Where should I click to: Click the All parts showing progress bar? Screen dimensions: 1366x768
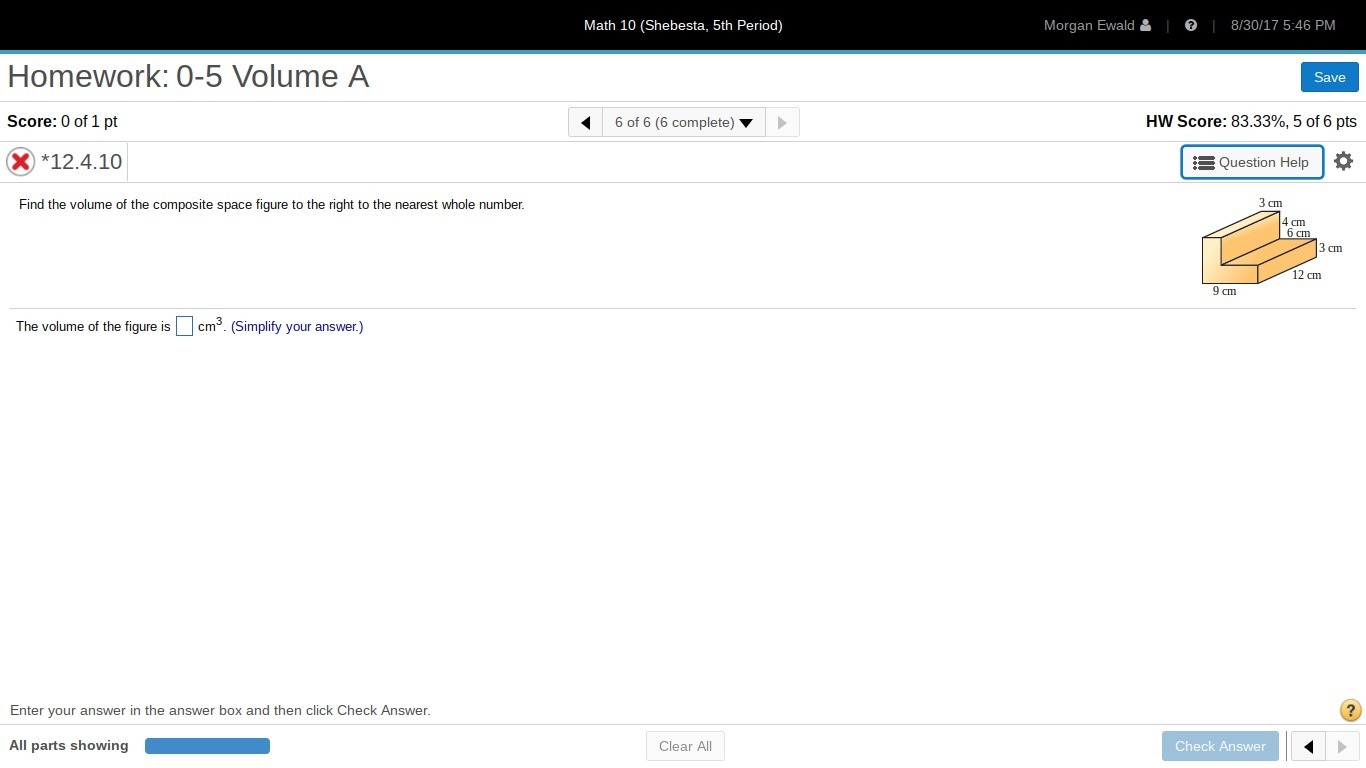207,746
